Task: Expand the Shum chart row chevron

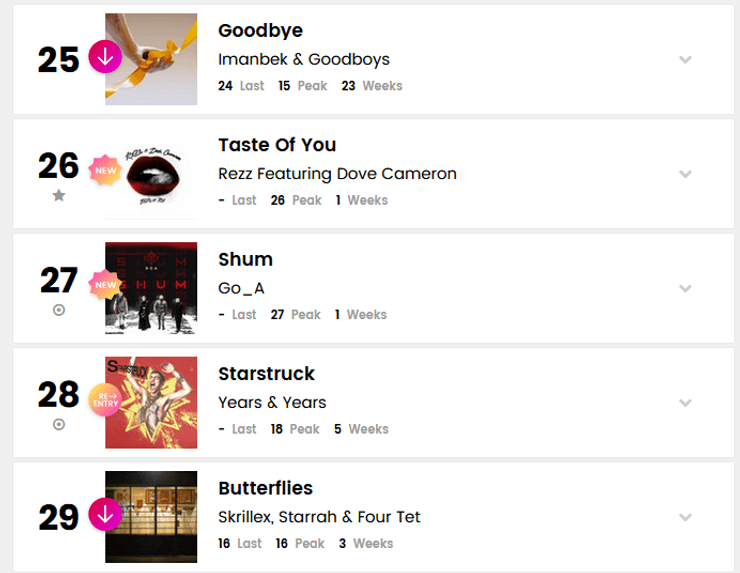Action: (x=685, y=289)
